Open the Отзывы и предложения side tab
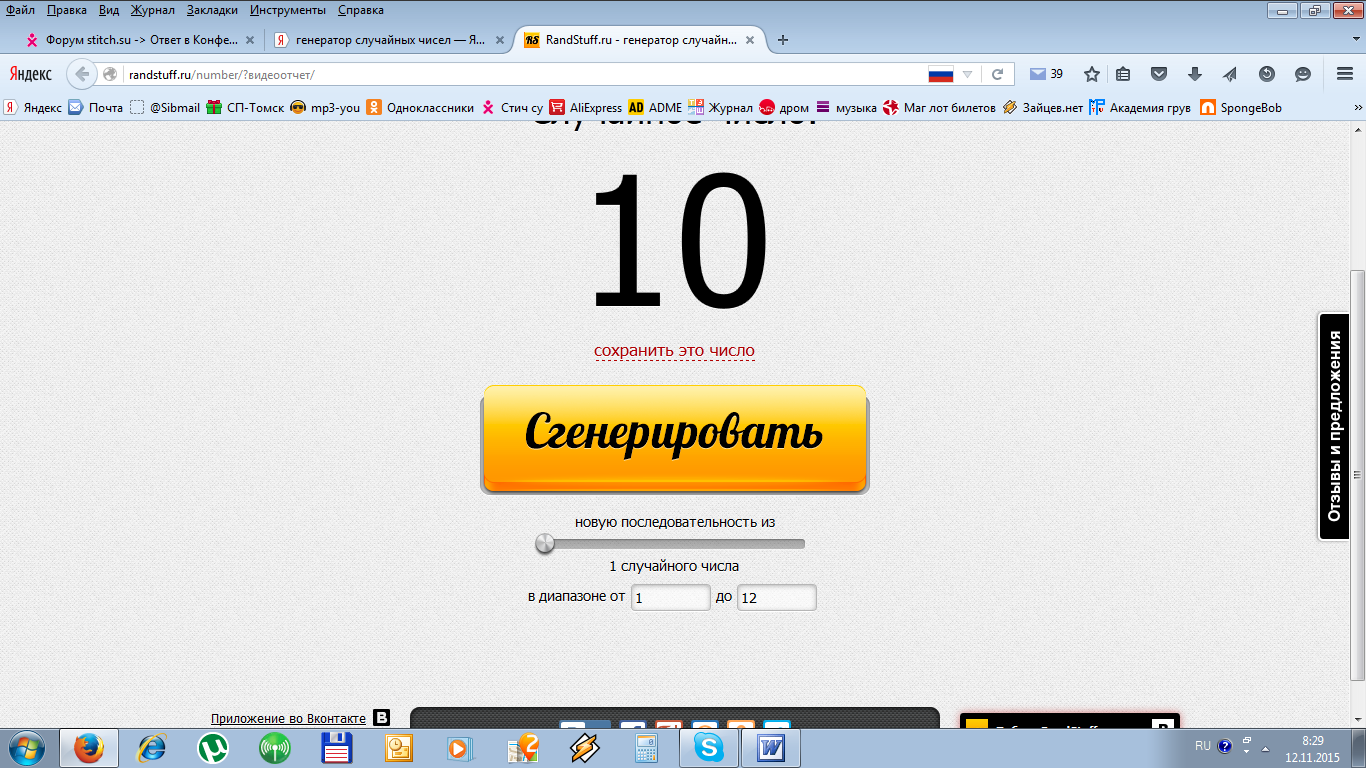The height and width of the screenshot is (768, 1366). pyautogui.click(x=1334, y=427)
